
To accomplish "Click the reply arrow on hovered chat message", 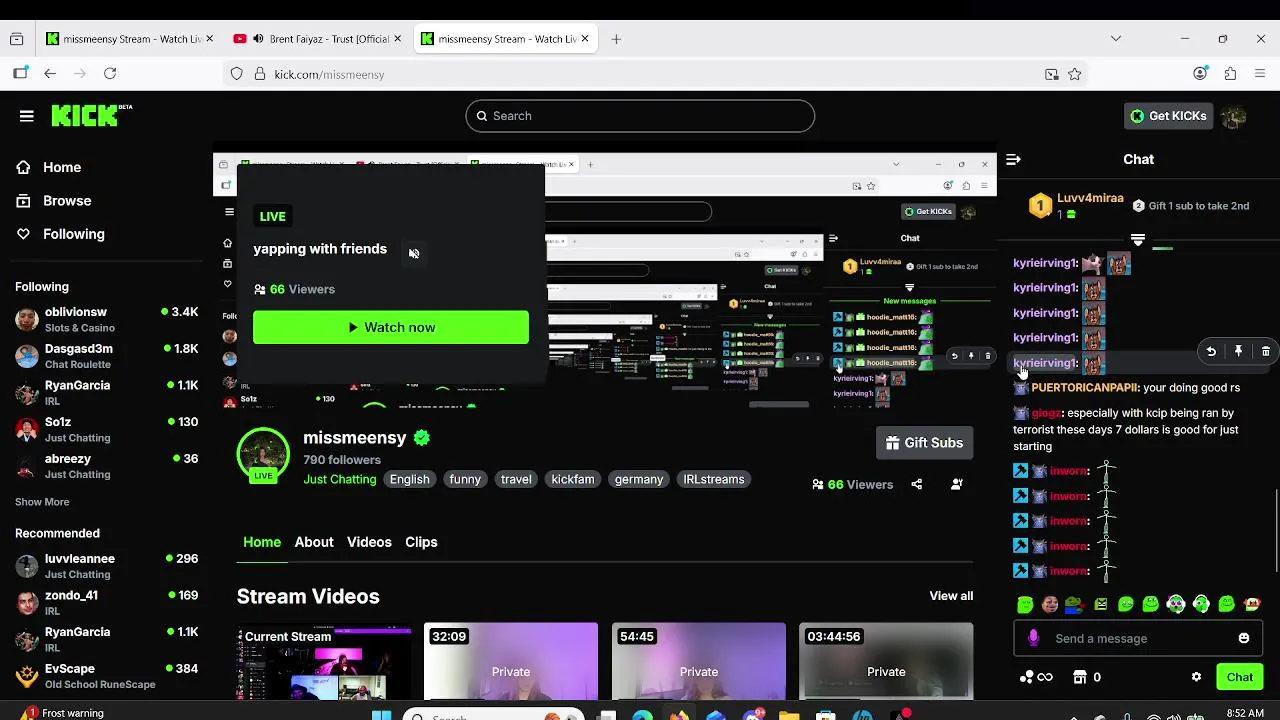I will [1211, 352].
